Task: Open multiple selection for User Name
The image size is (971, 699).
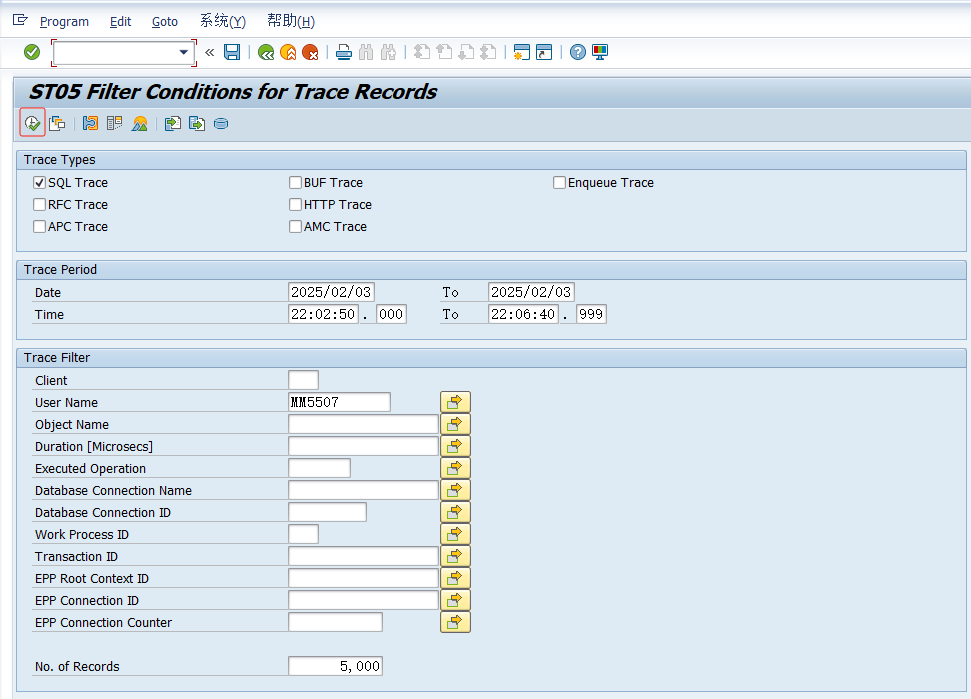Action: tap(455, 401)
